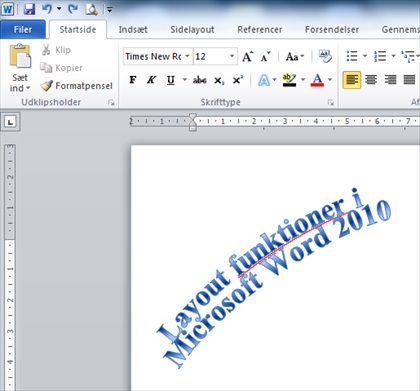
Task: Switch to the Startside tab
Action: click(78, 29)
